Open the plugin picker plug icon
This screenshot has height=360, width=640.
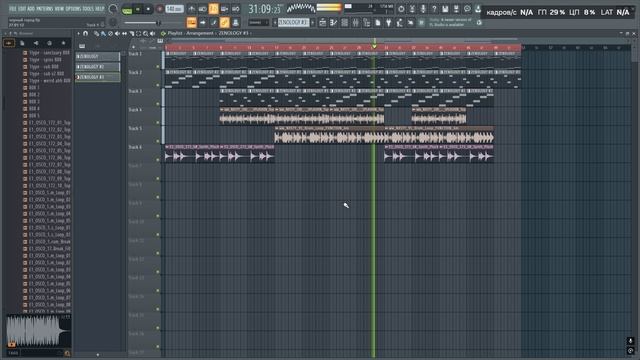[389, 23]
